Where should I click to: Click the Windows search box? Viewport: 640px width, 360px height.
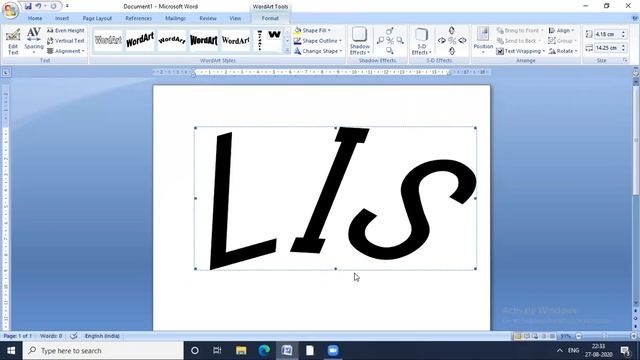coord(103,351)
